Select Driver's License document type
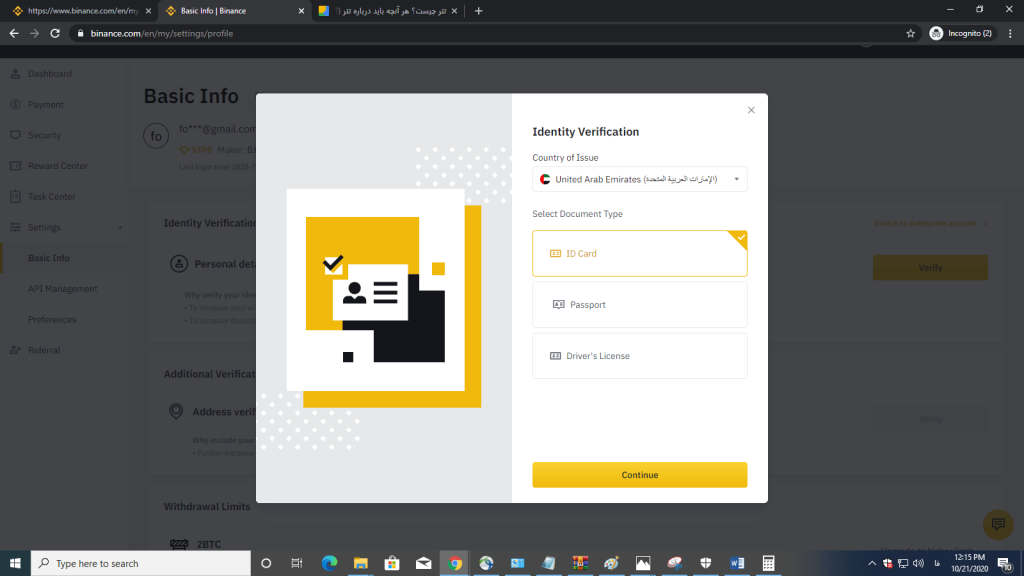This screenshot has width=1024, height=576. [639, 356]
